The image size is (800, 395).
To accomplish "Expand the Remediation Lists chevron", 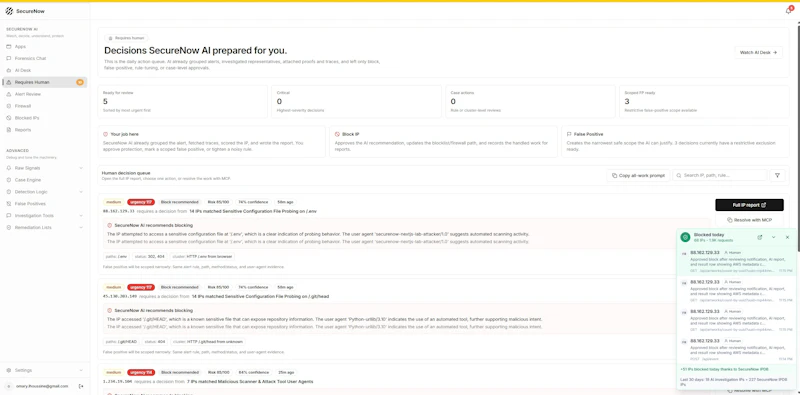I will coord(81,228).
